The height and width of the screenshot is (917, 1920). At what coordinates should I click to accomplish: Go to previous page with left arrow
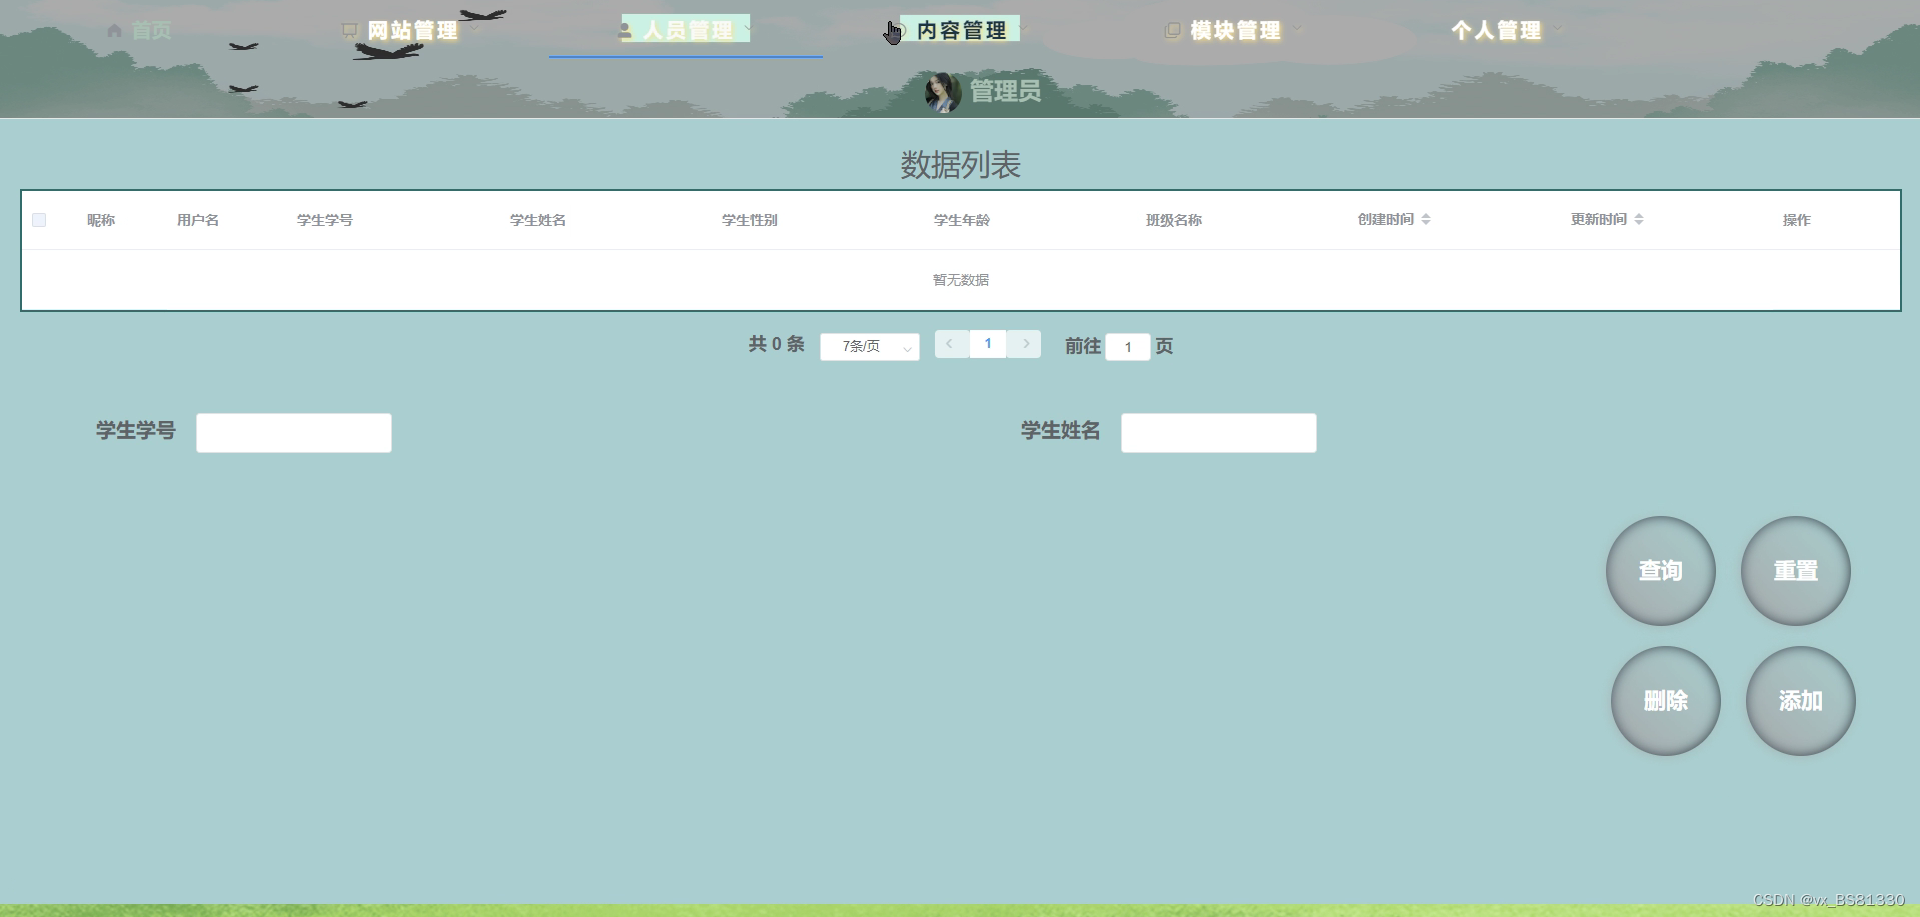pos(950,344)
